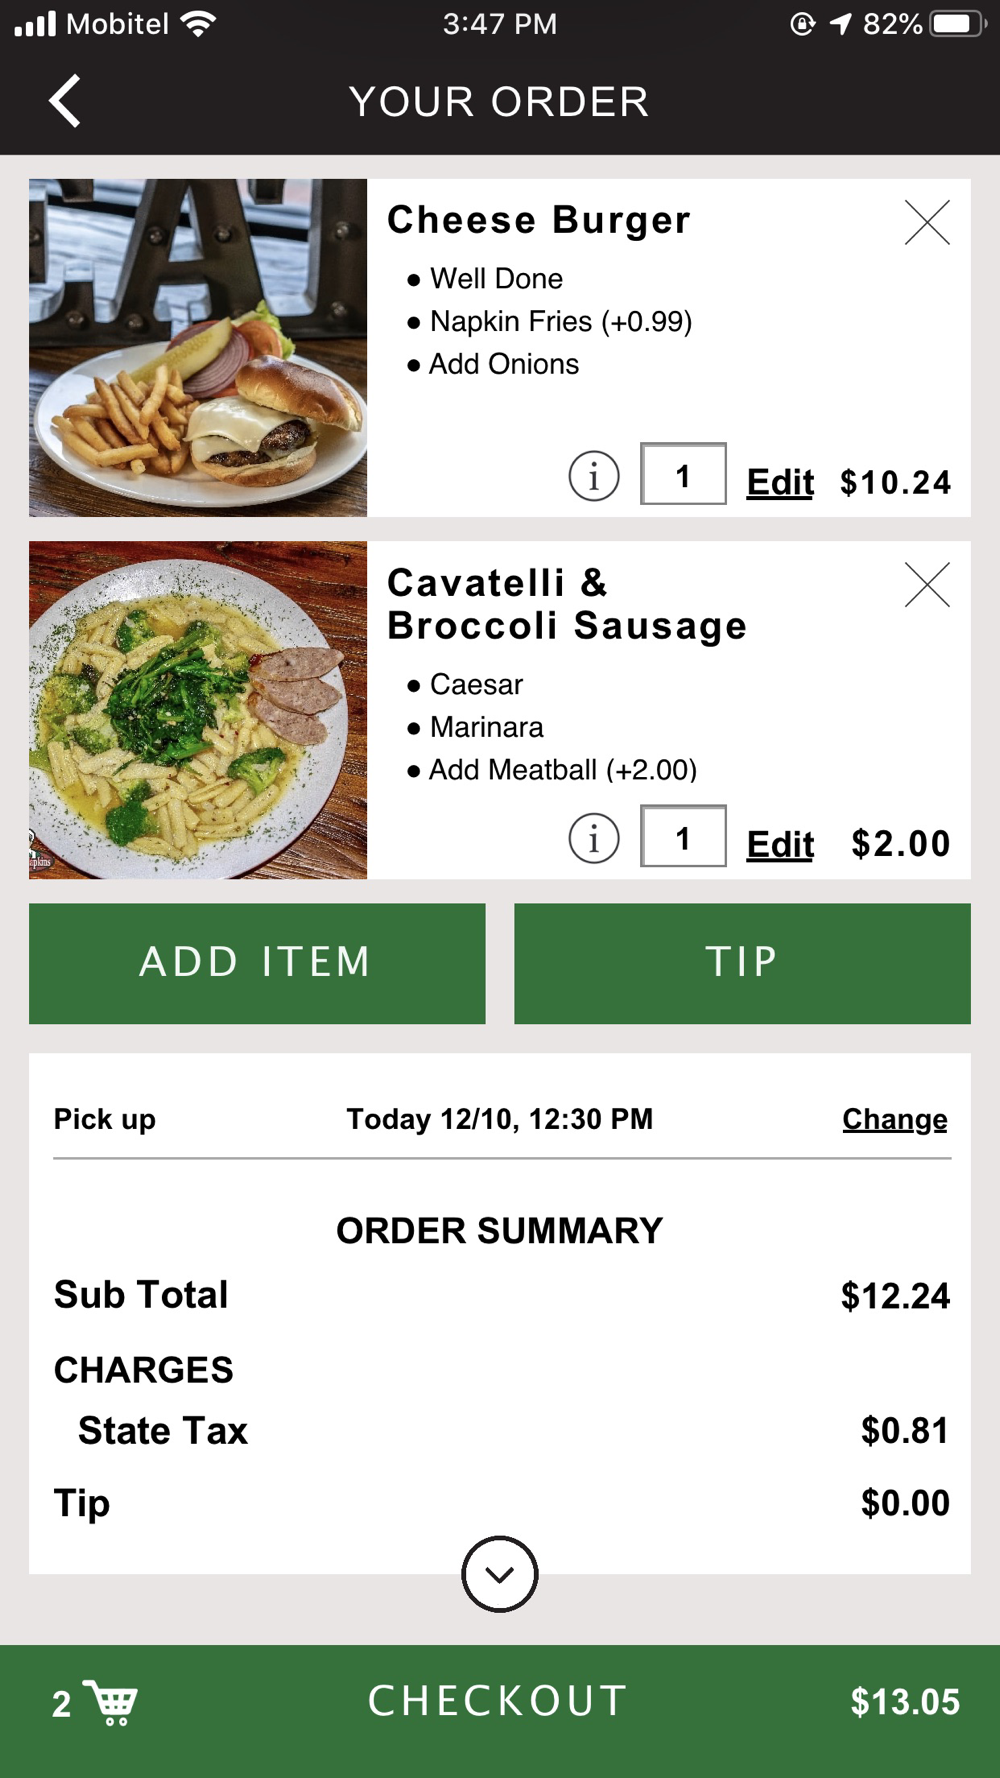
Task: Open info icon for Cavatelli & Broccoli Sausage
Action: (594, 838)
